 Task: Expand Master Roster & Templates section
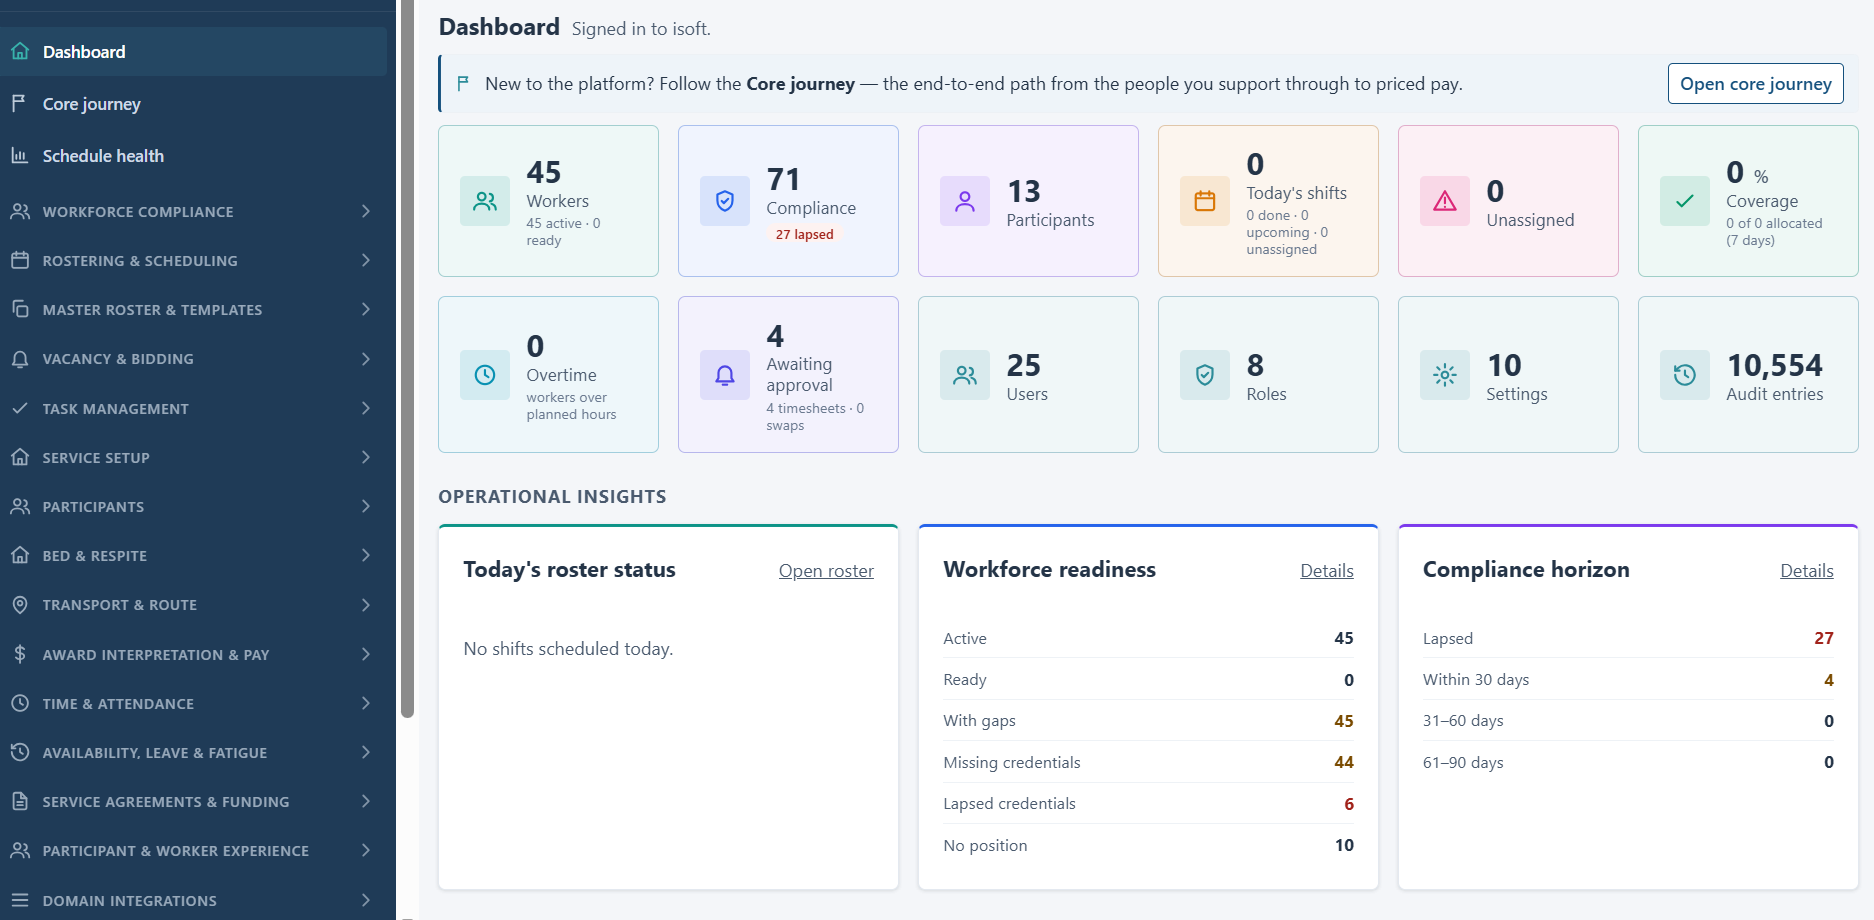193,309
